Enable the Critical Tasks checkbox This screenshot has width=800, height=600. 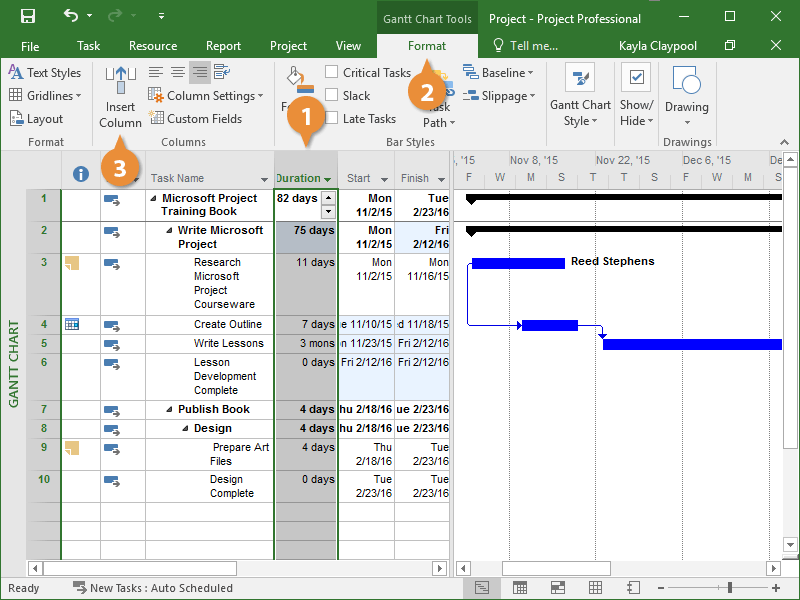click(x=331, y=73)
